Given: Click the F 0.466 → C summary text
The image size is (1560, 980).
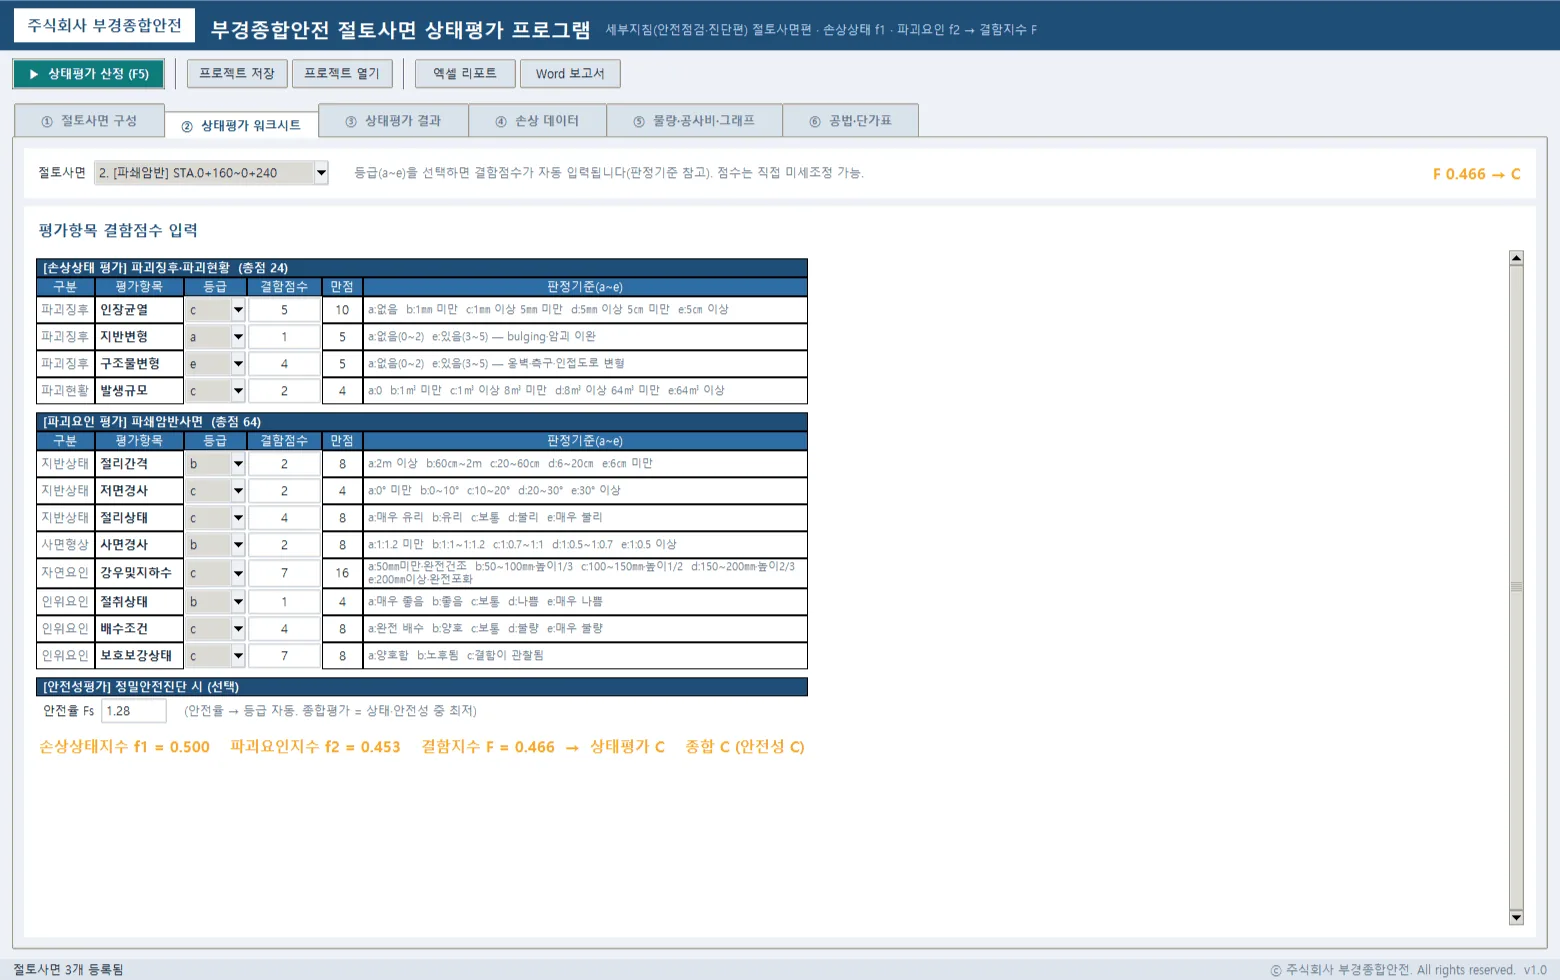Looking at the screenshot, I should [1476, 174].
